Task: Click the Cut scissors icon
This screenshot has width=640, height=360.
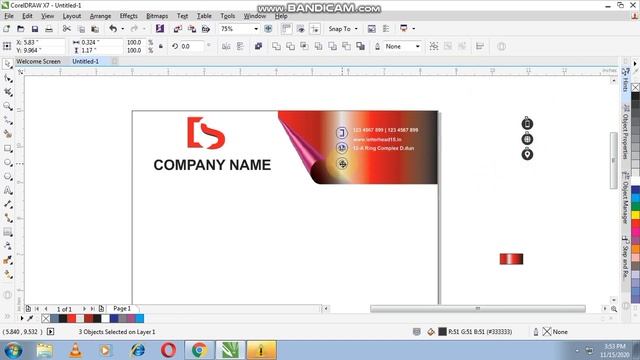Action: (67, 29)
